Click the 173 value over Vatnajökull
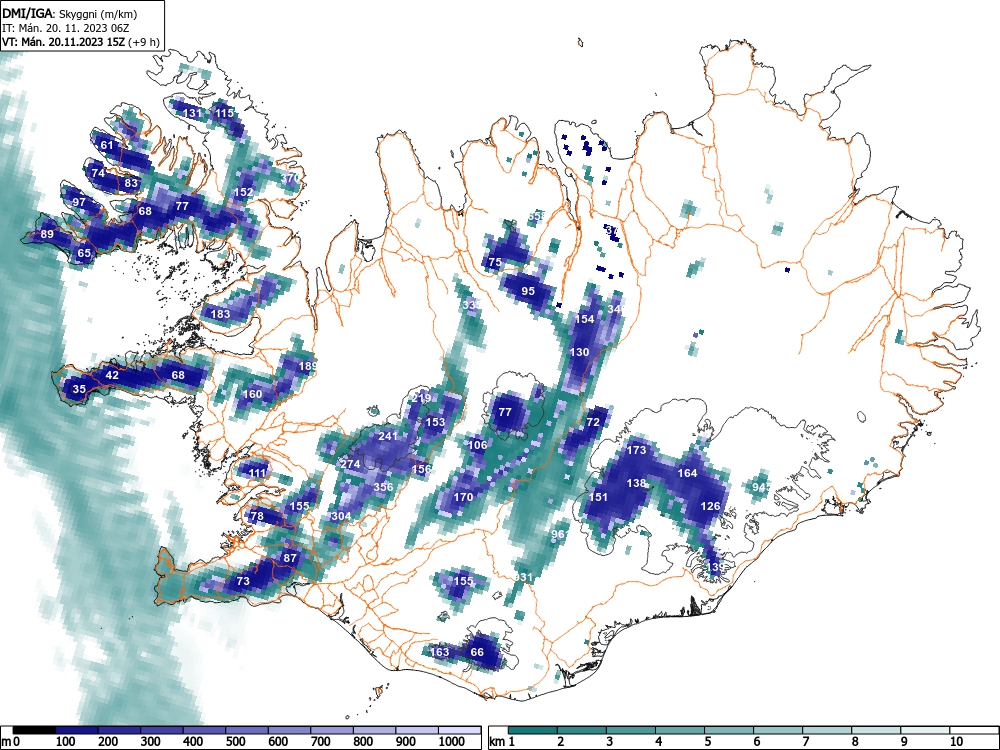1000x750 pixels. 636,450
